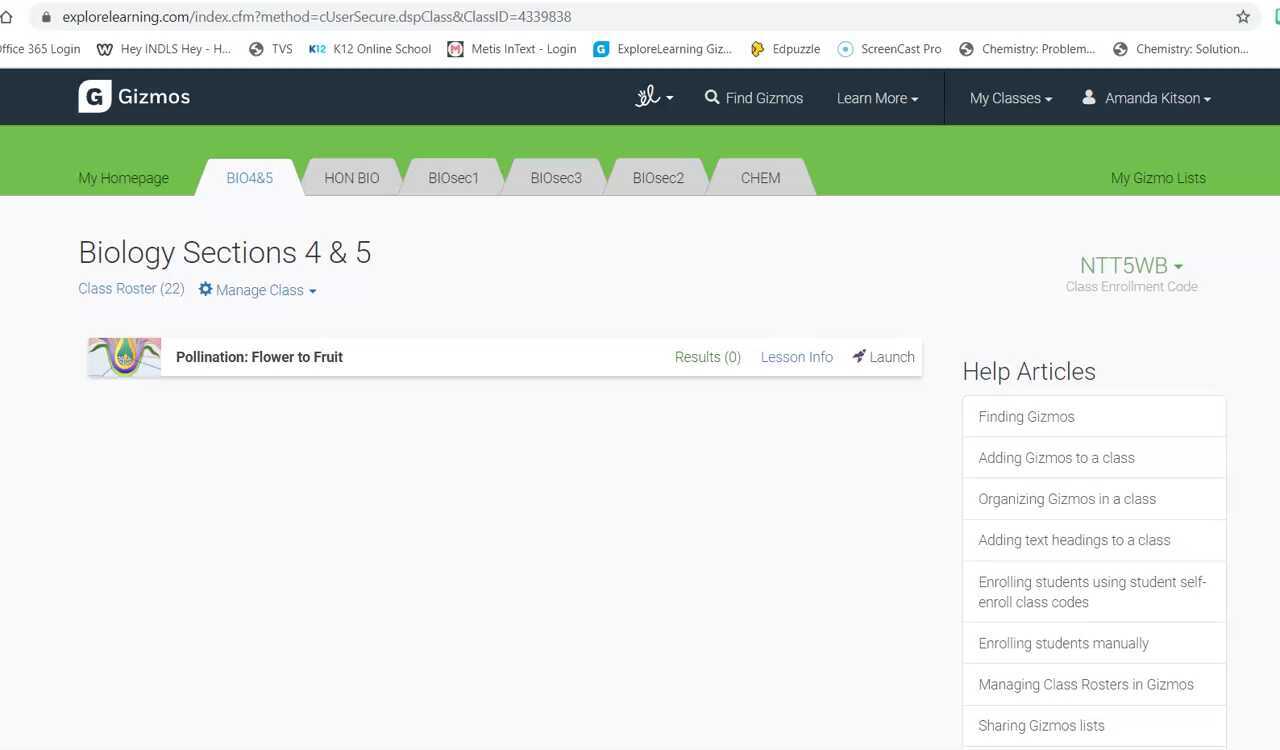Open the Class Roster (22) link

[132, 288]
